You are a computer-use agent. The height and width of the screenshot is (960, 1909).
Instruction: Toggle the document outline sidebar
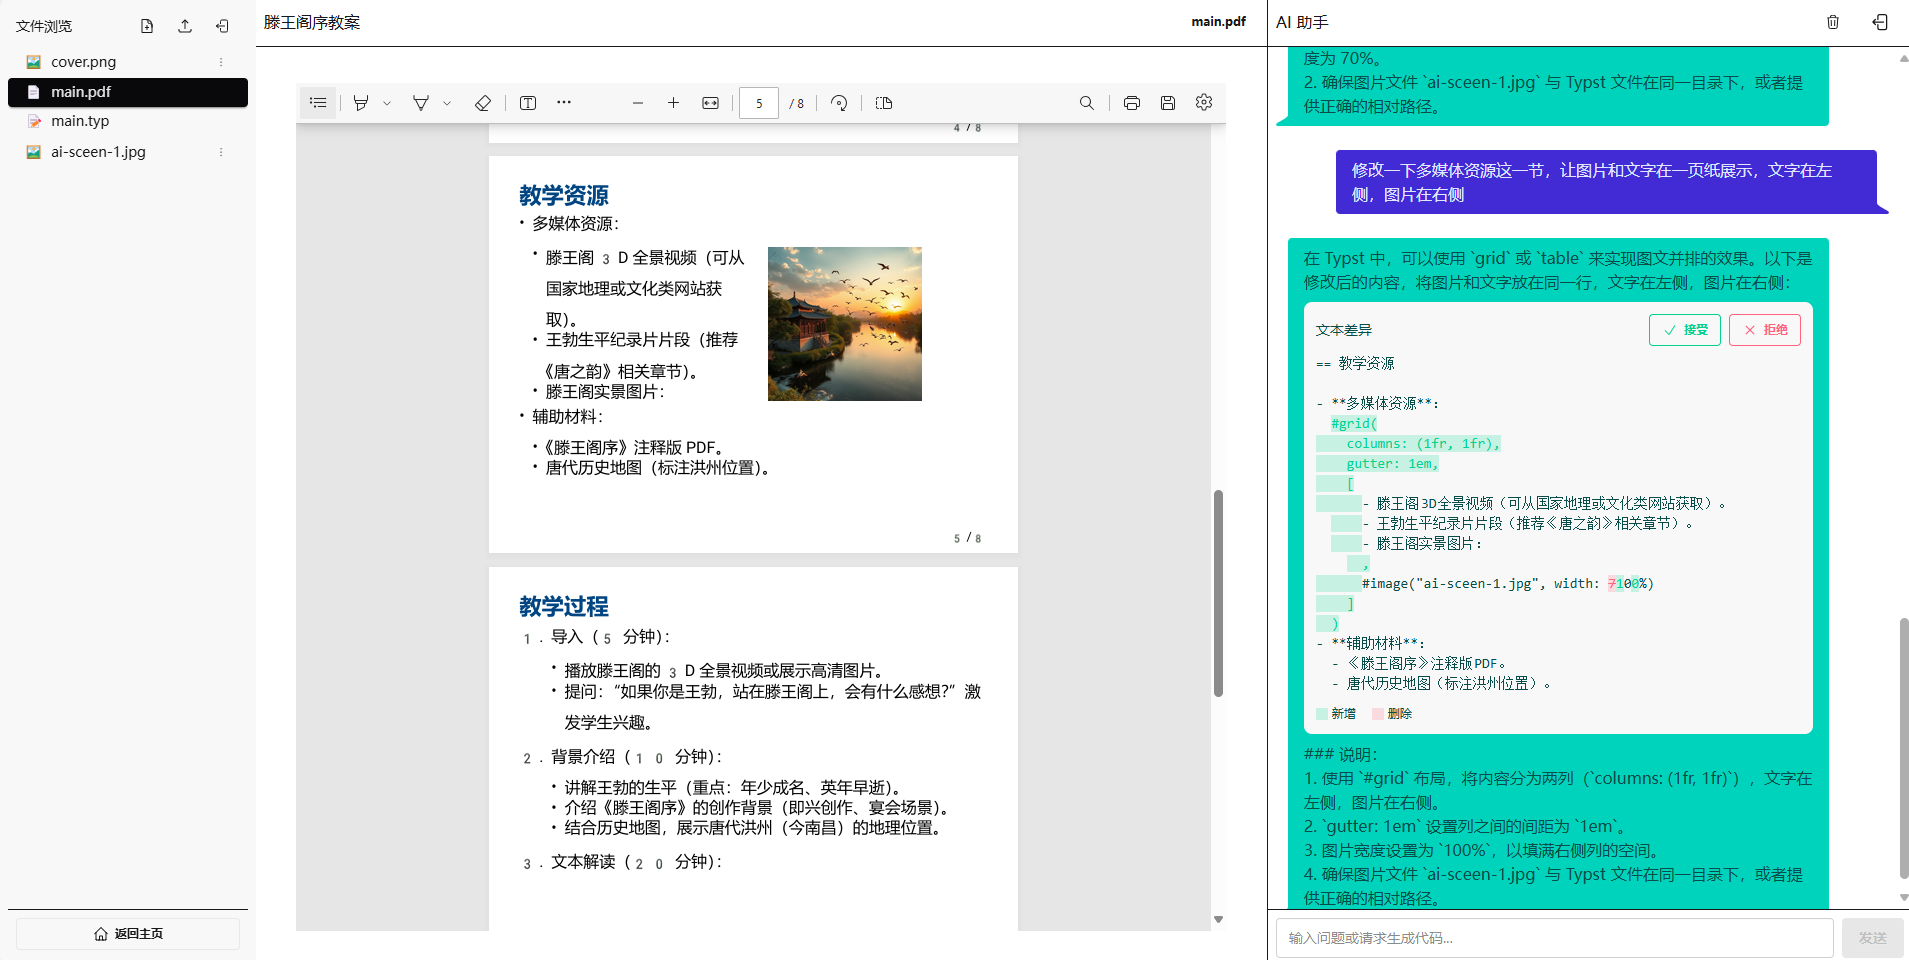click(318, 102)
